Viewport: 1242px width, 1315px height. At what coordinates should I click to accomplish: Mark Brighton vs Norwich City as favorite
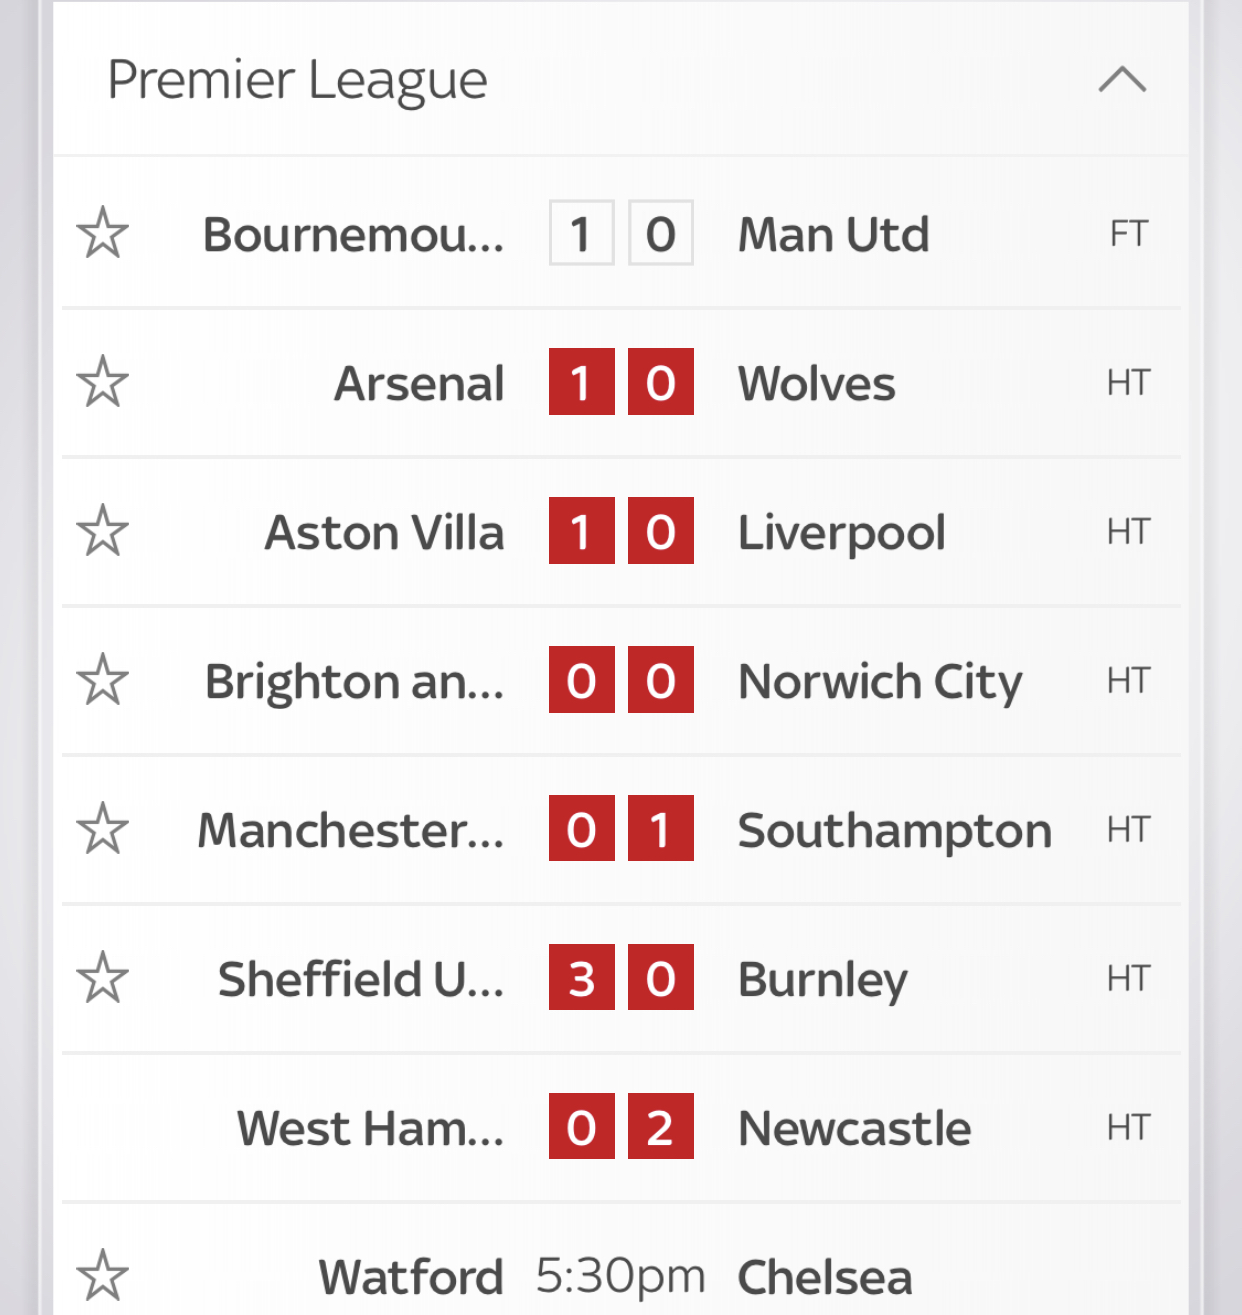click(102, 680)
